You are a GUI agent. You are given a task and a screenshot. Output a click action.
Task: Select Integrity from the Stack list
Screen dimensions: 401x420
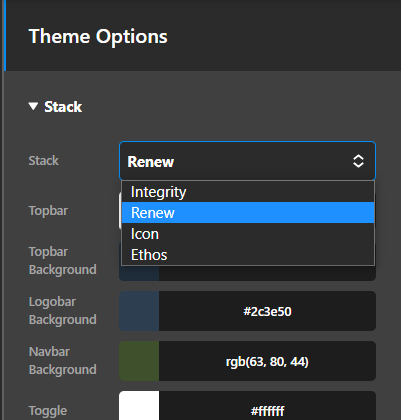click(248, 192)
